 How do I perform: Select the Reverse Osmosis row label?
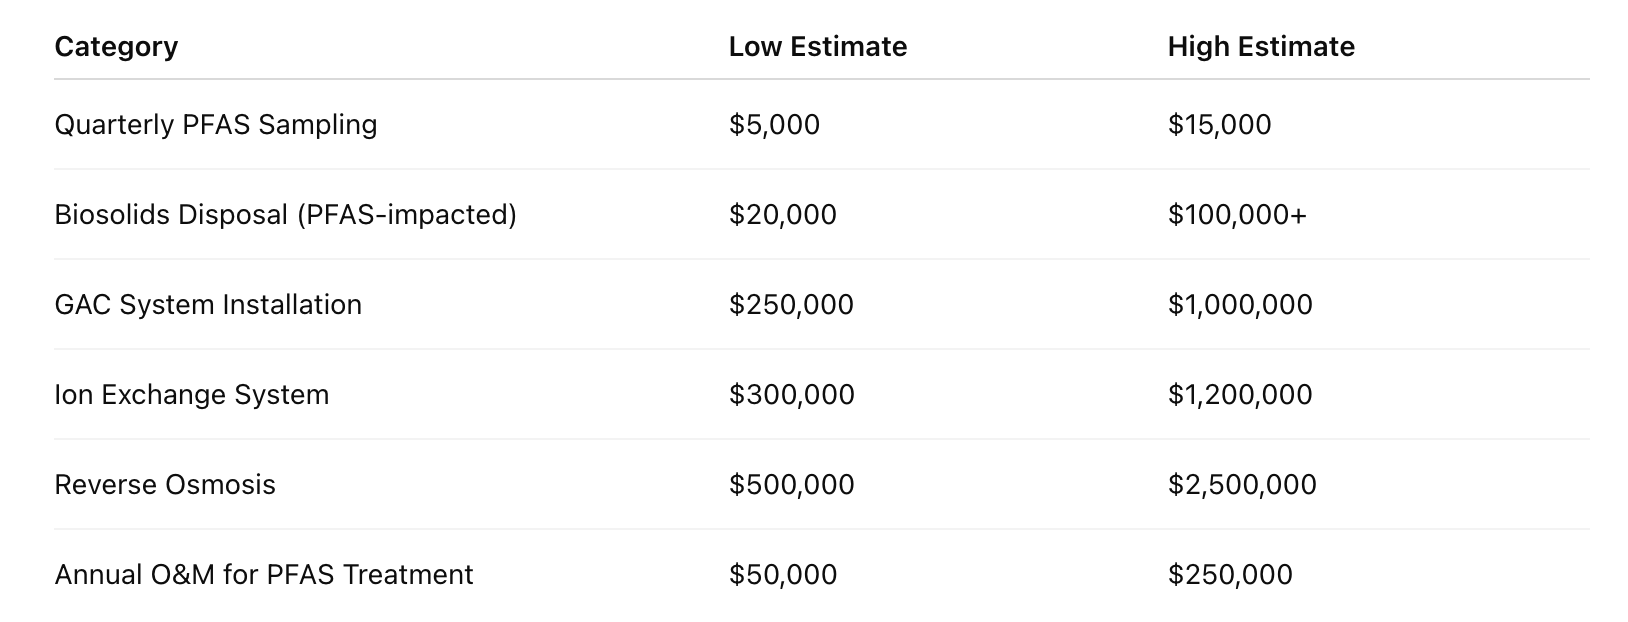(x=165, y=484)
